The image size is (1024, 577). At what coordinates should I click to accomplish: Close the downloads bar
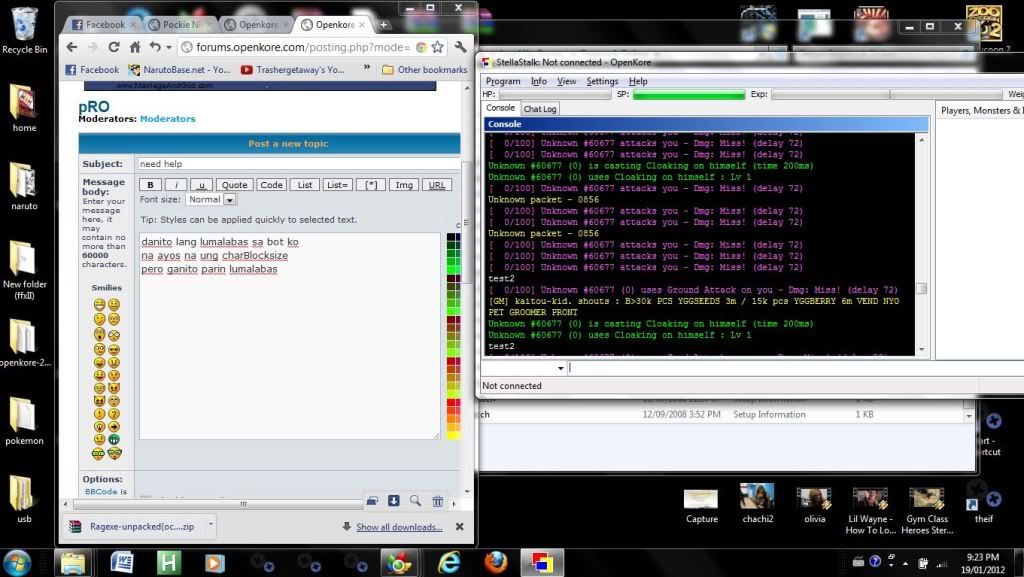[x=460, y=526]
